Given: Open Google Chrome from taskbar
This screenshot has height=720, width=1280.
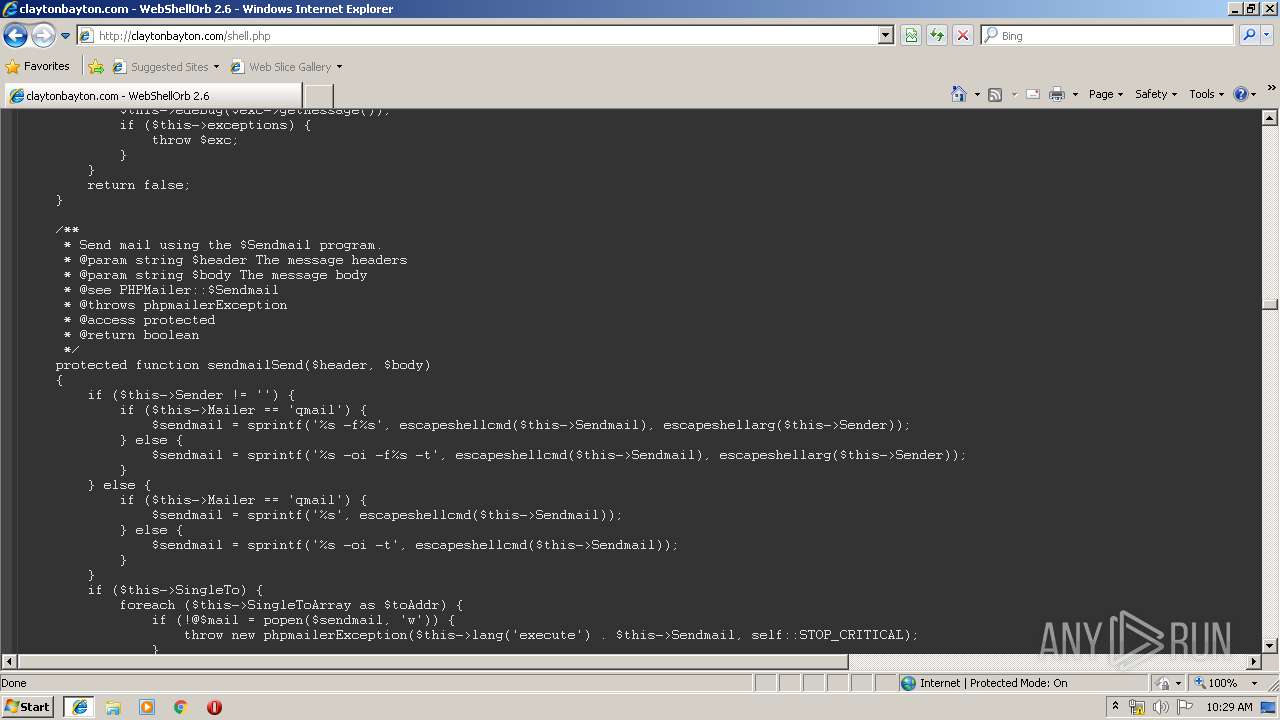Looking at the screenshot, I should [181, 707].
